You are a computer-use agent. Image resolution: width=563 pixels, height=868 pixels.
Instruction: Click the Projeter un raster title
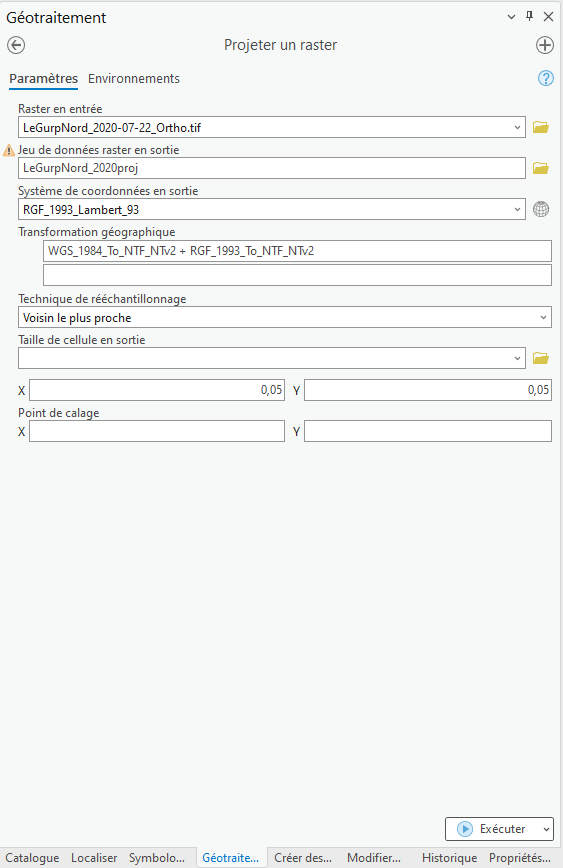[x=280, y=45]
